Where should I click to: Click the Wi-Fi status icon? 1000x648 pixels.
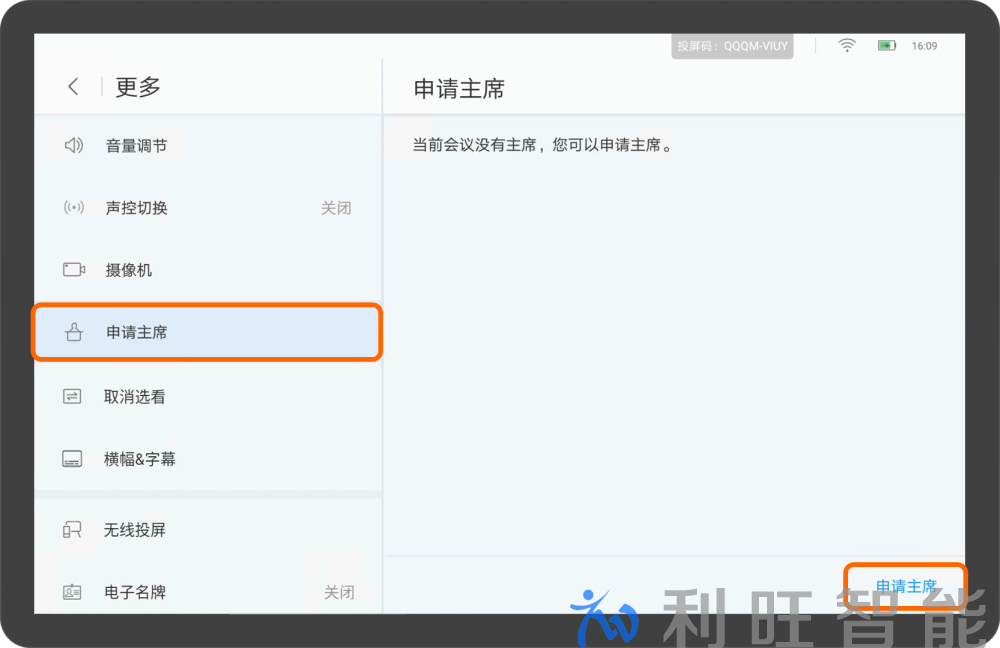846,45
